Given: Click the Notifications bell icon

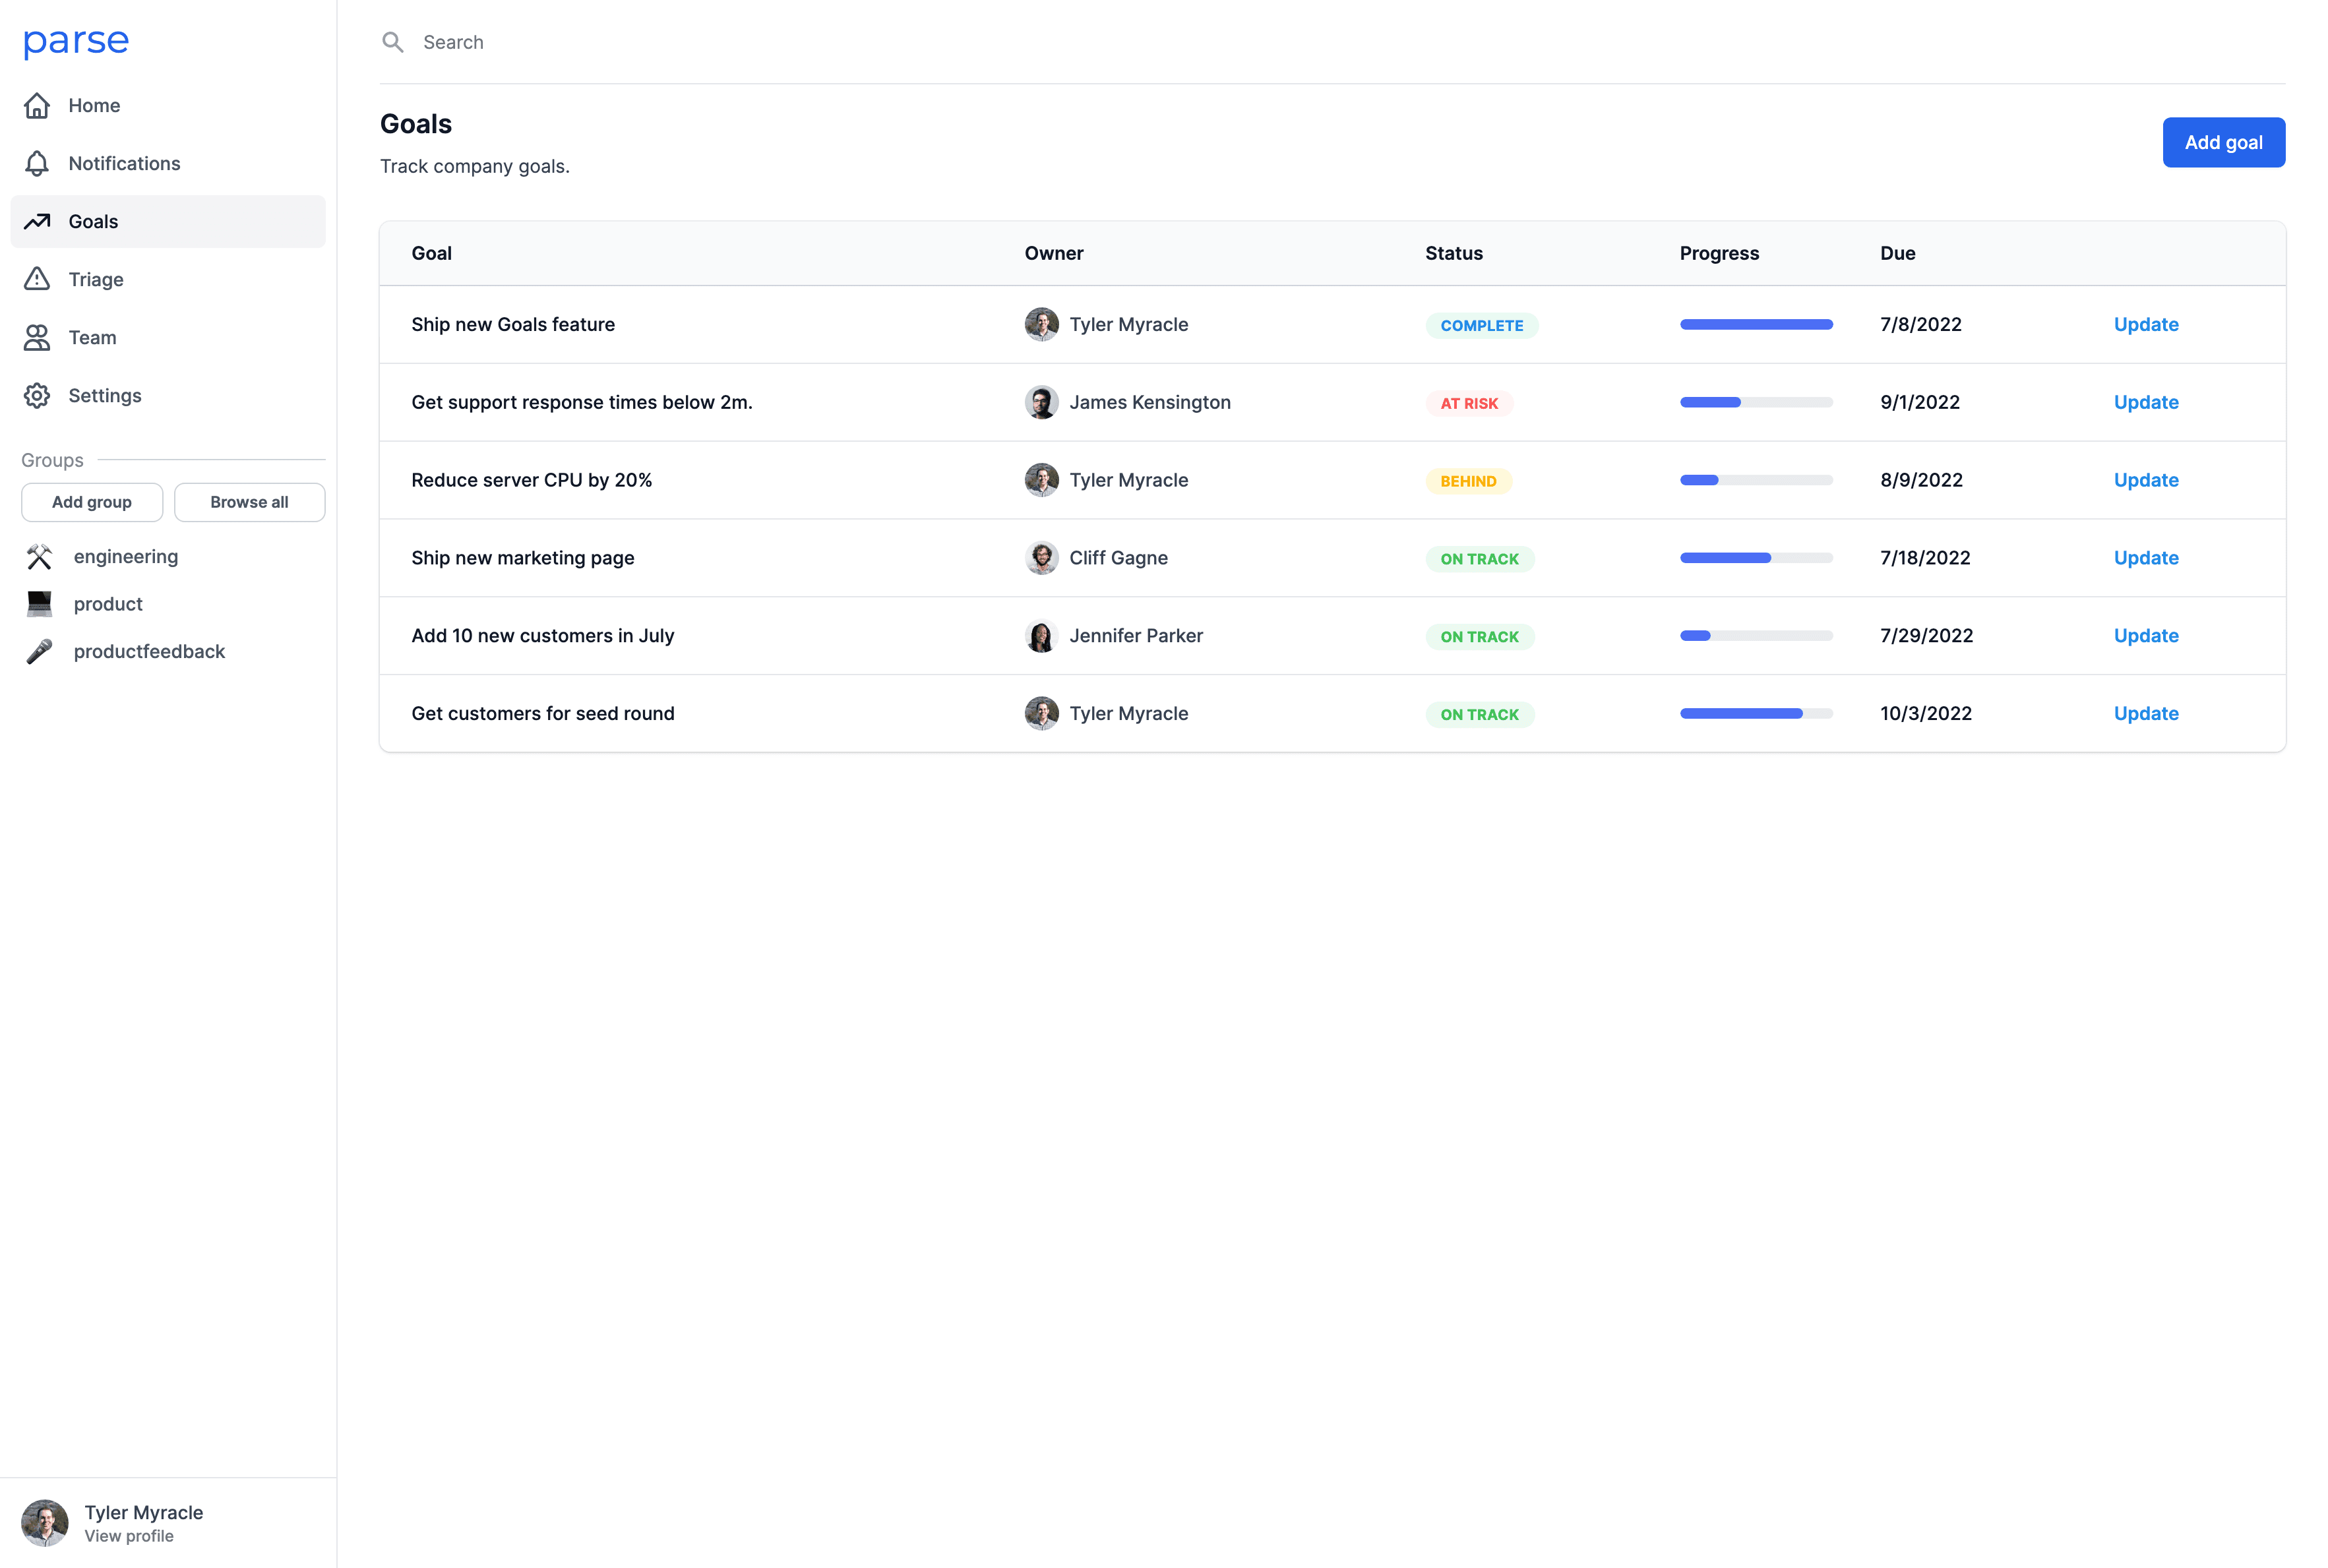Looking at the screenshot, I should coord(37,163).
